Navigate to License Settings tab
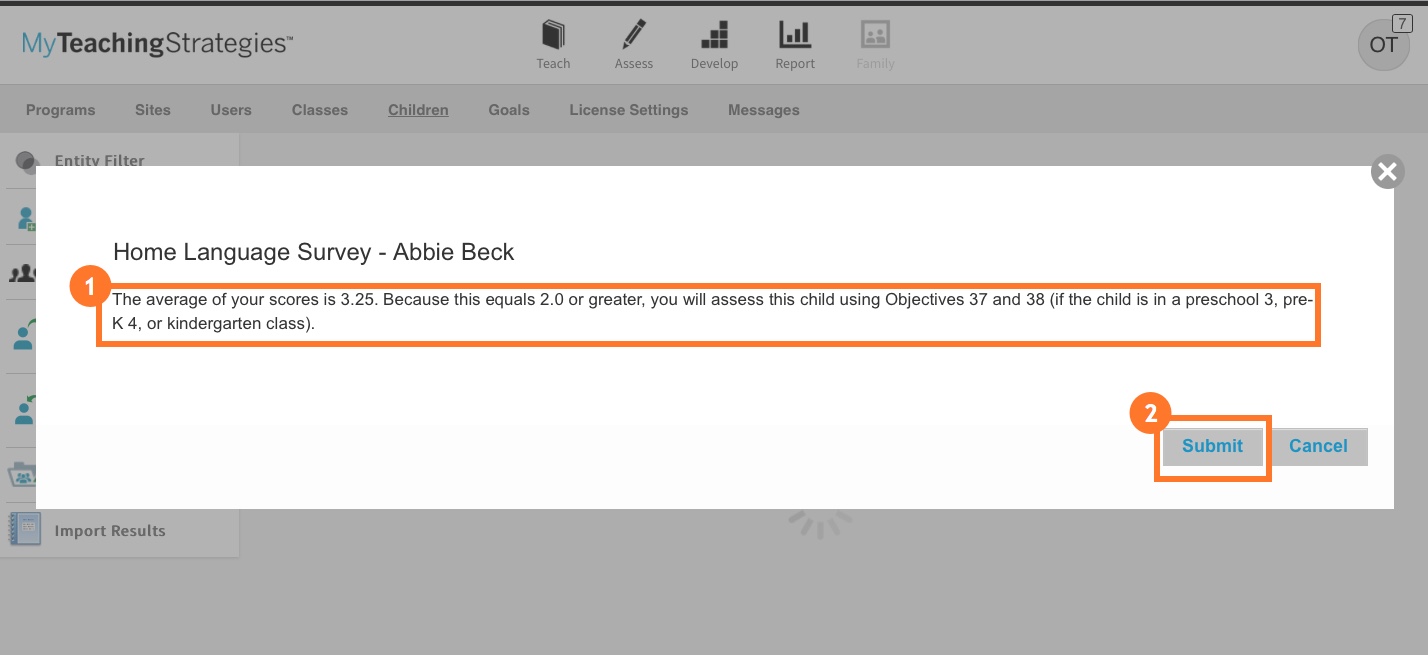This screenshot has height=655, width=1428. (629, 110)
